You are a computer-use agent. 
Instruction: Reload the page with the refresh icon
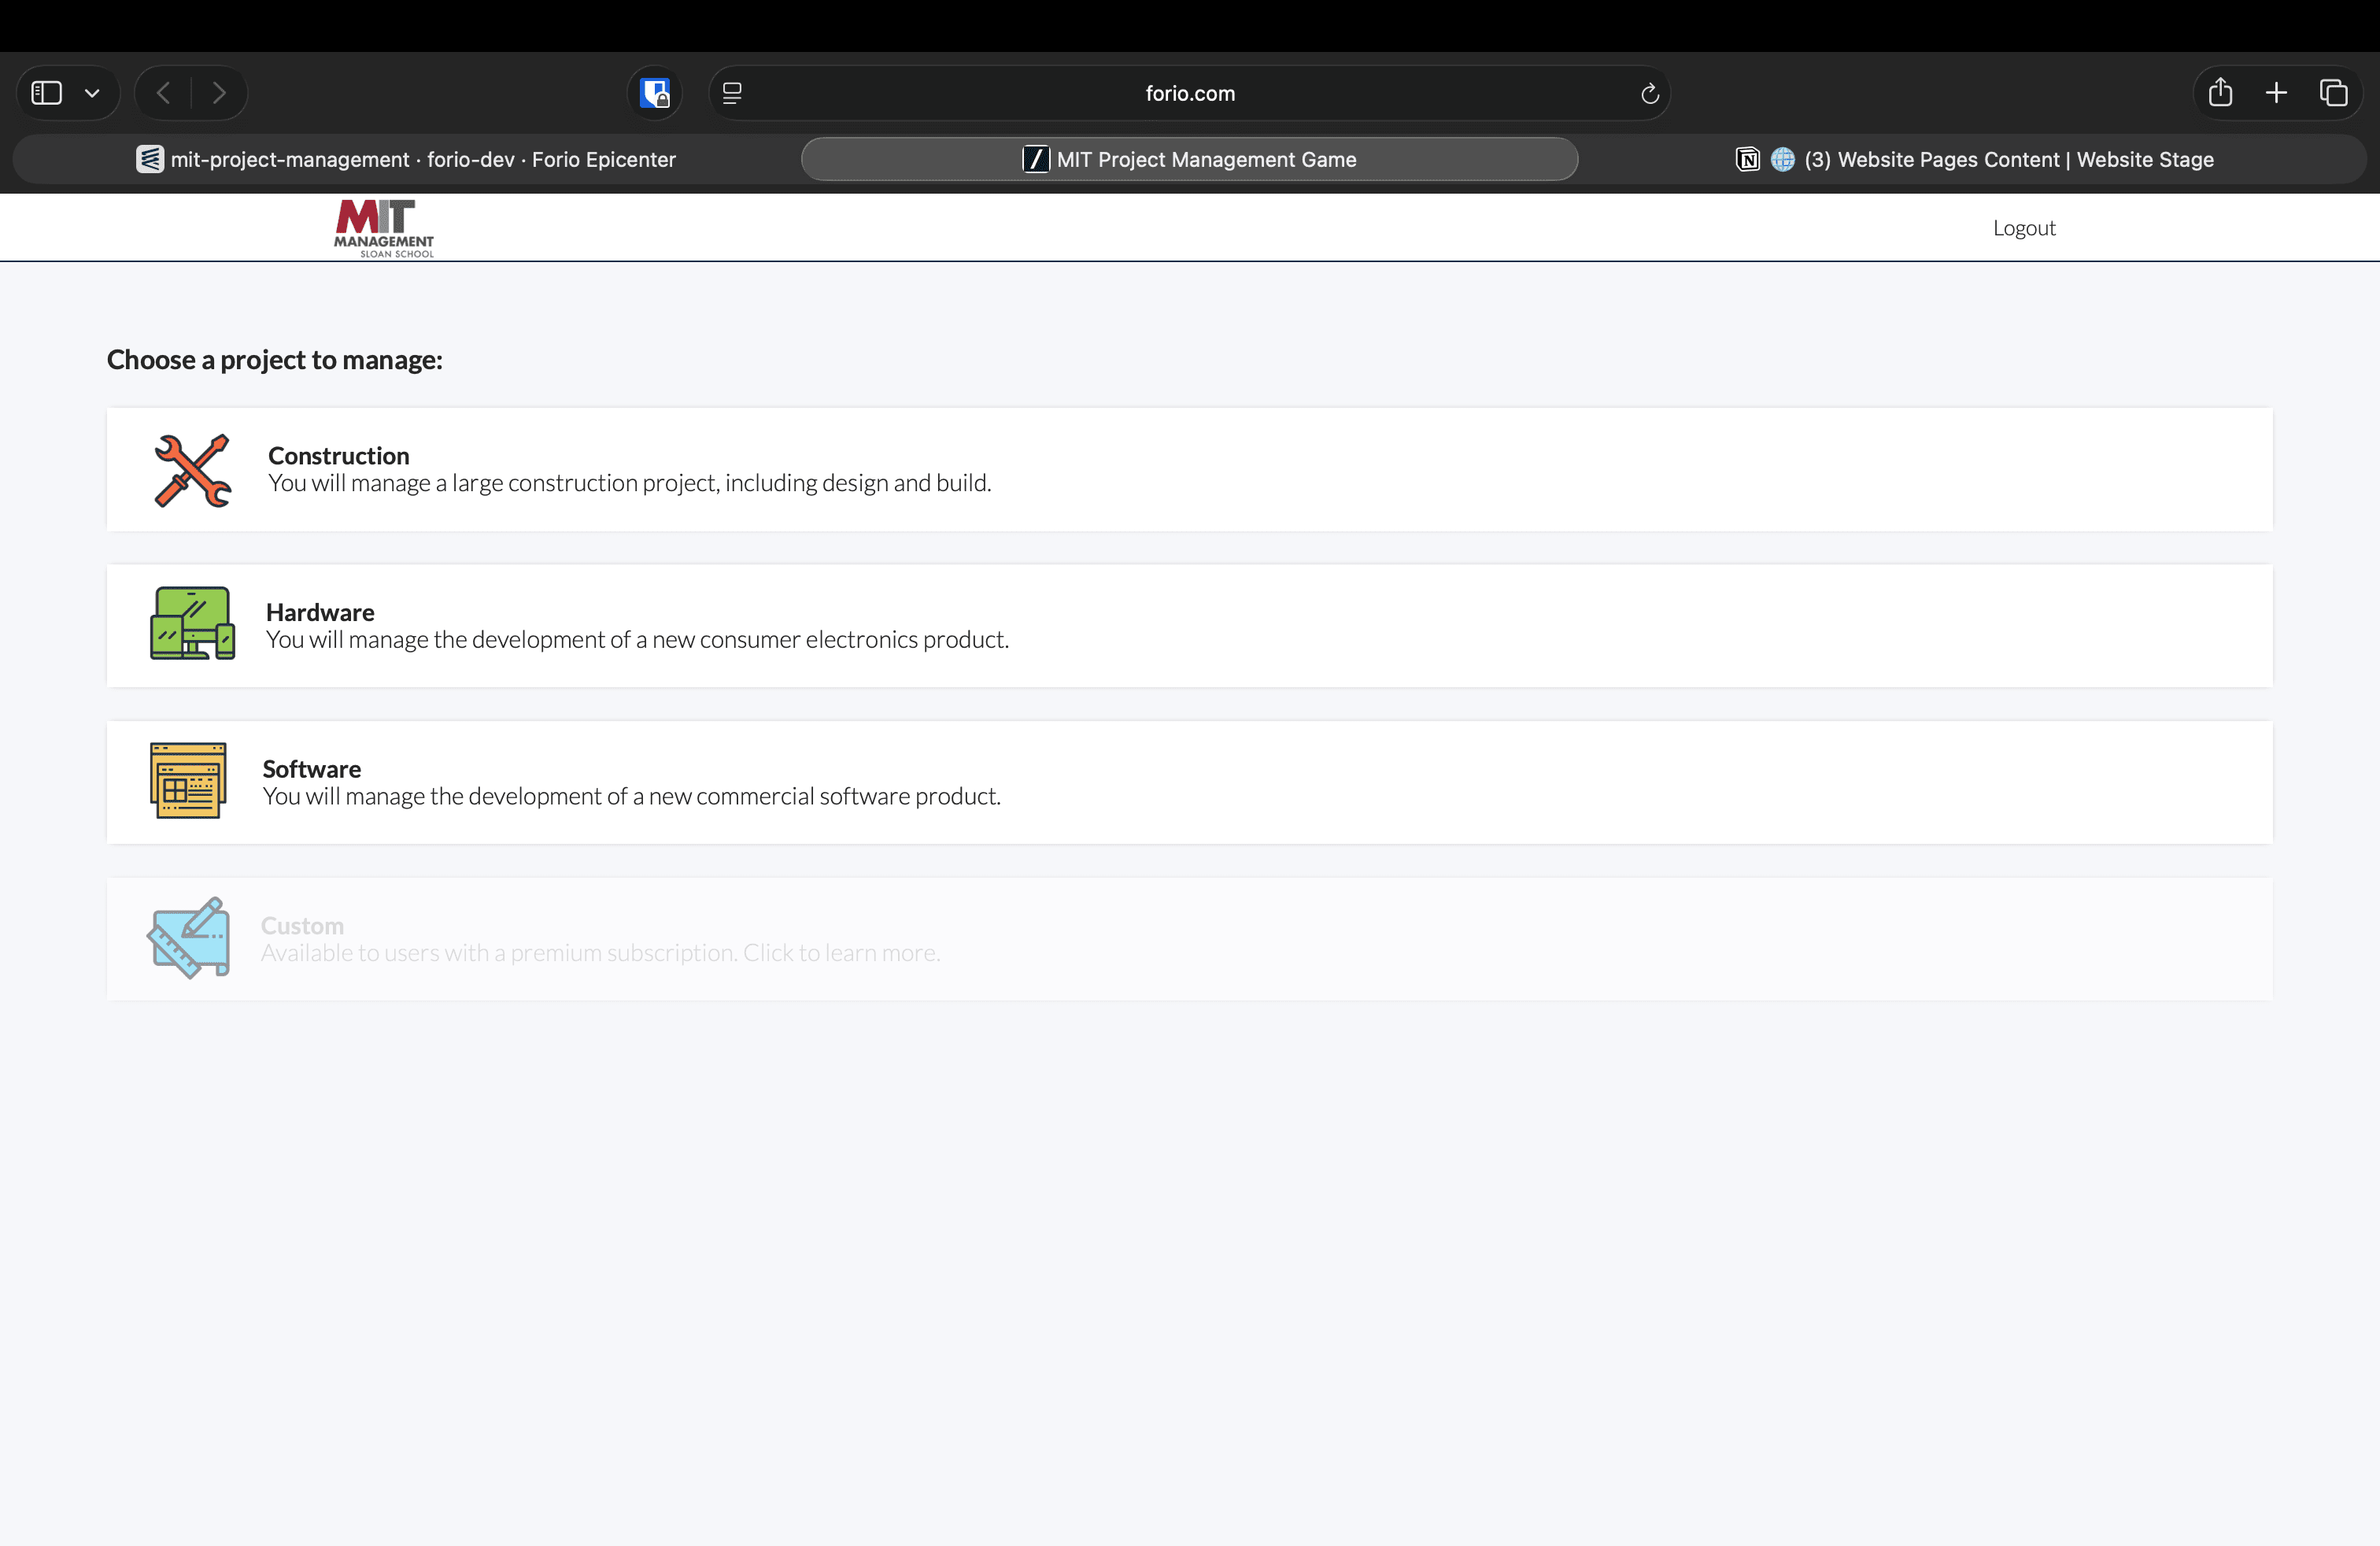click(x=1649, y=93)
